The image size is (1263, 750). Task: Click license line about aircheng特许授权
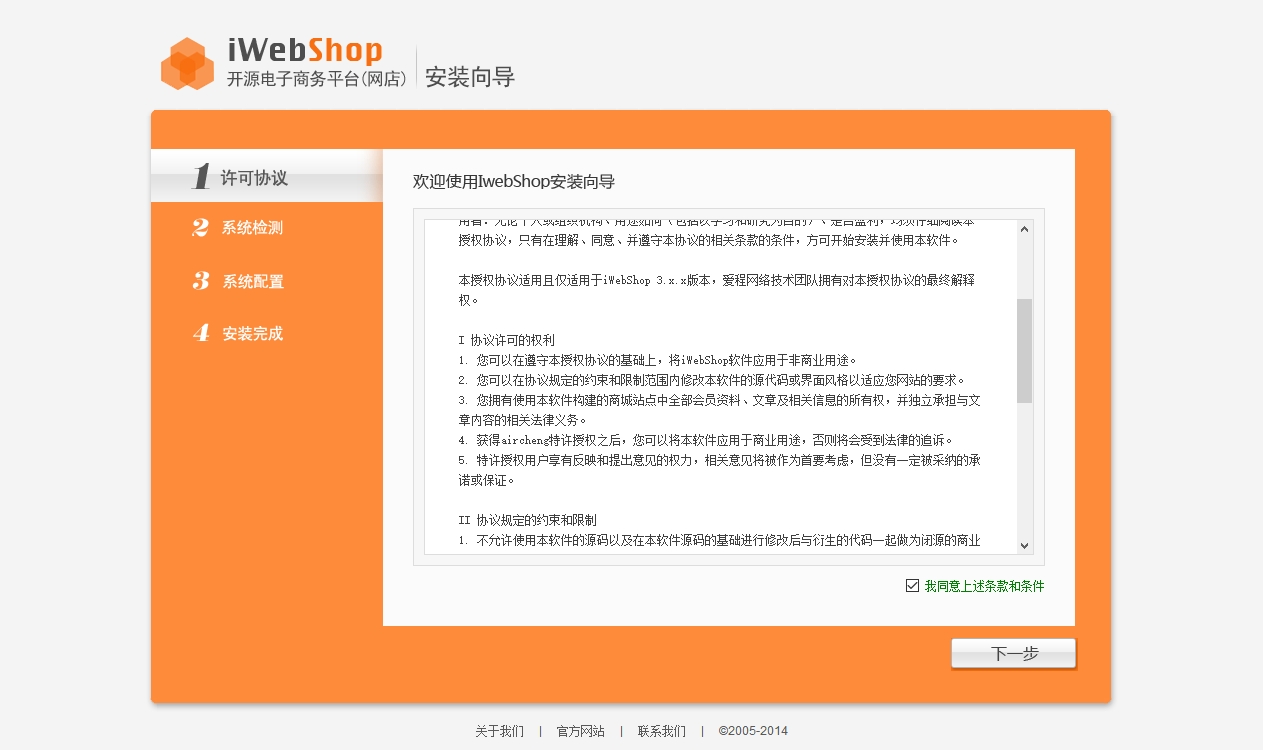(706, 440)
